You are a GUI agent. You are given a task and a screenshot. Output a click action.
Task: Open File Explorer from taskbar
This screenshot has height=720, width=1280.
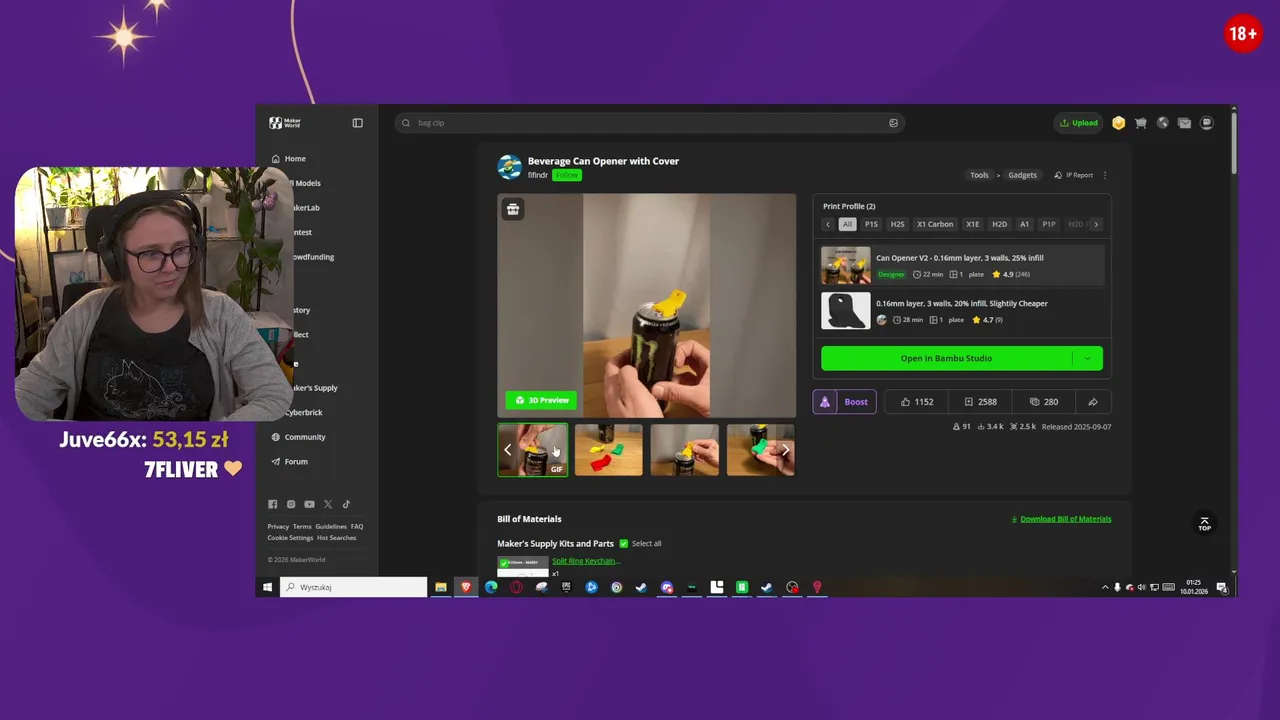point(440,587)
